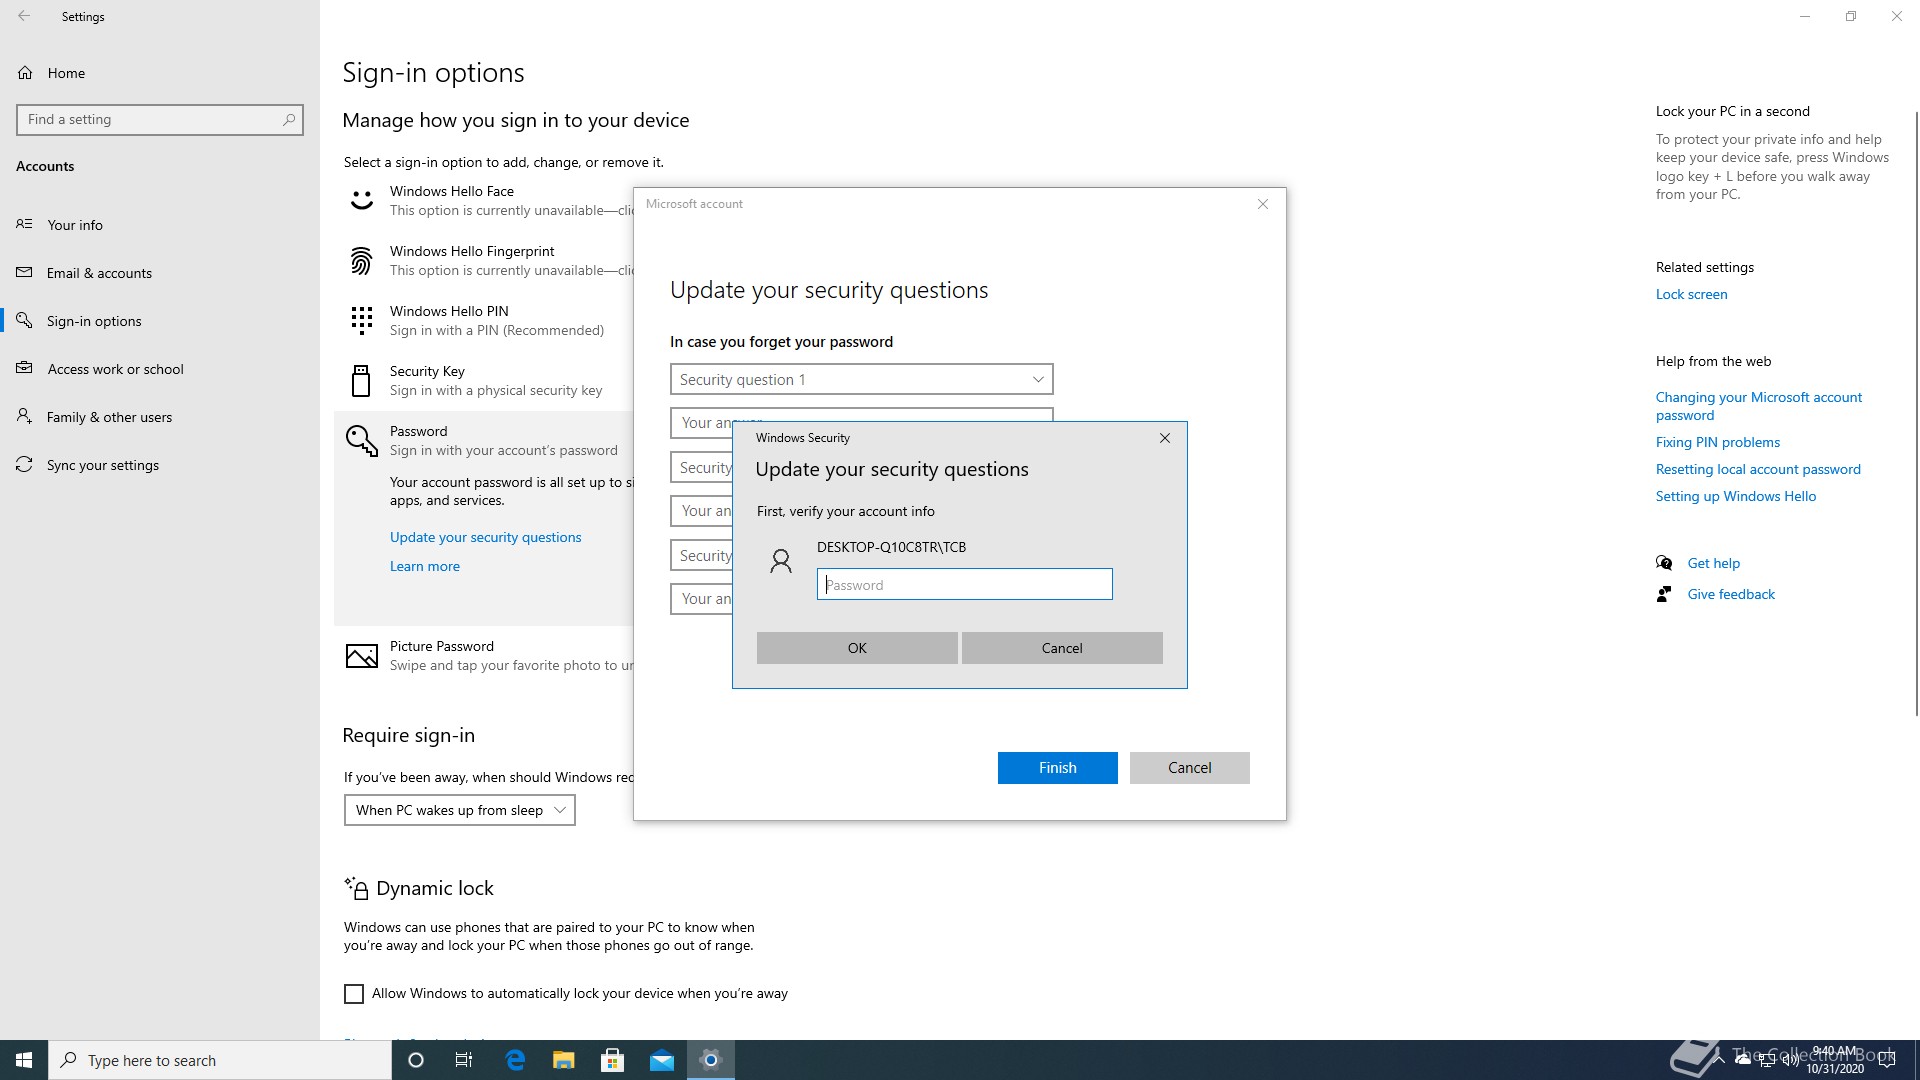Launch Microsoft Edge from the taskbar
Screen dimensions: 1920x1080
pyautogui.click(x=515, y=1060)
